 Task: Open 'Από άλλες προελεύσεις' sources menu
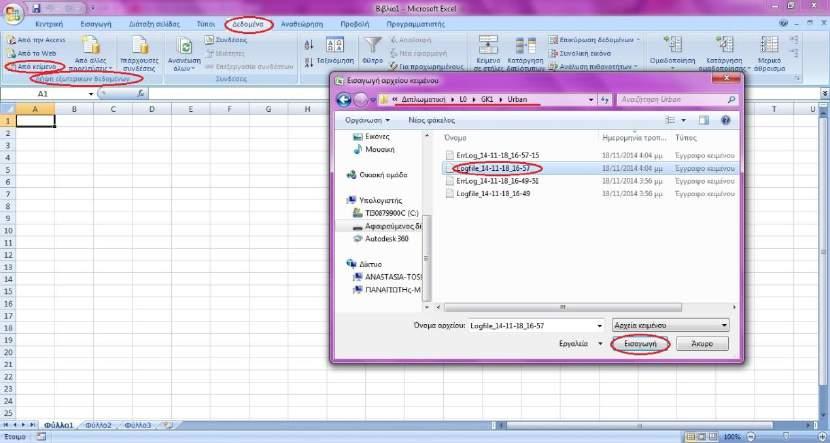91,55
